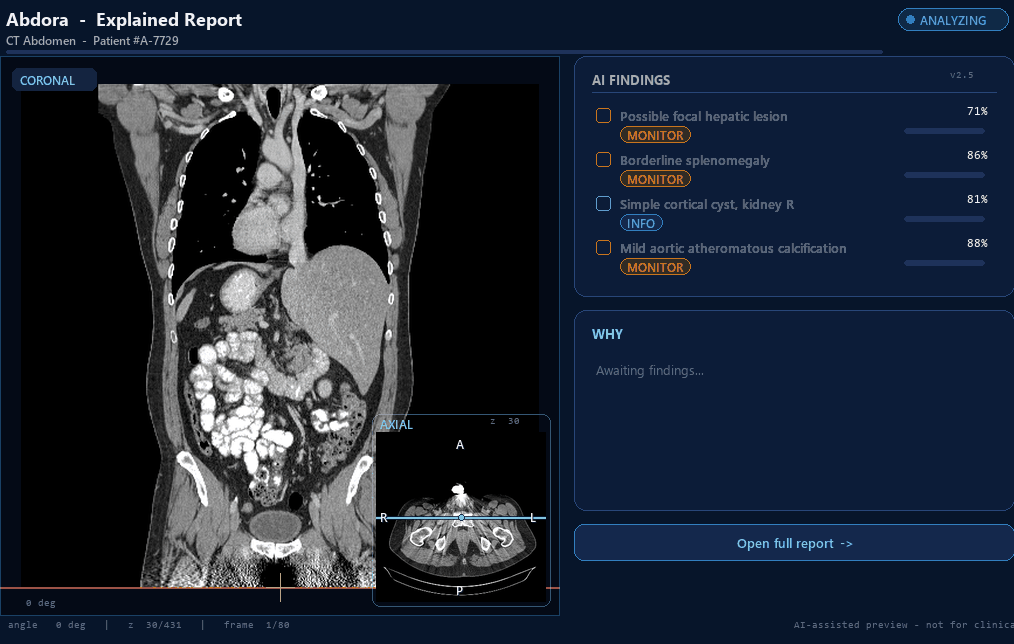
Task: Click the '0 deg' label under ruler
Action: tap(41, 603)
